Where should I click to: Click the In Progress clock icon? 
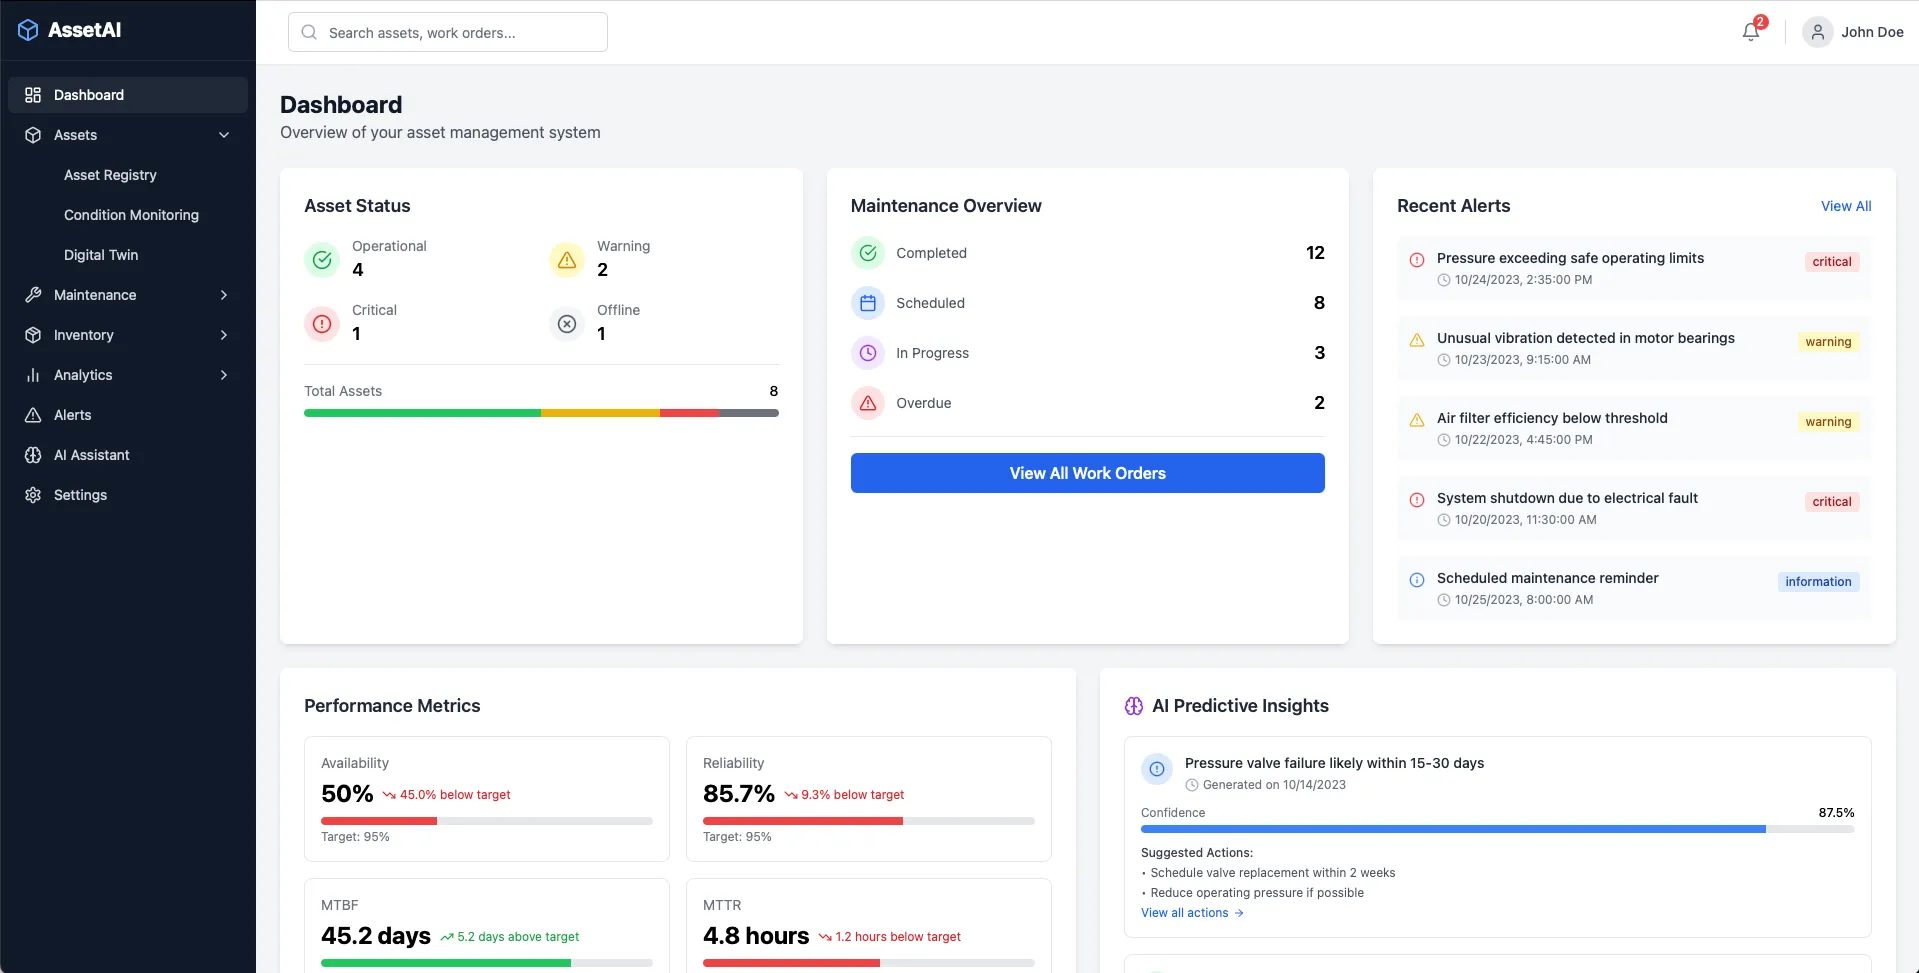point(868,353)
